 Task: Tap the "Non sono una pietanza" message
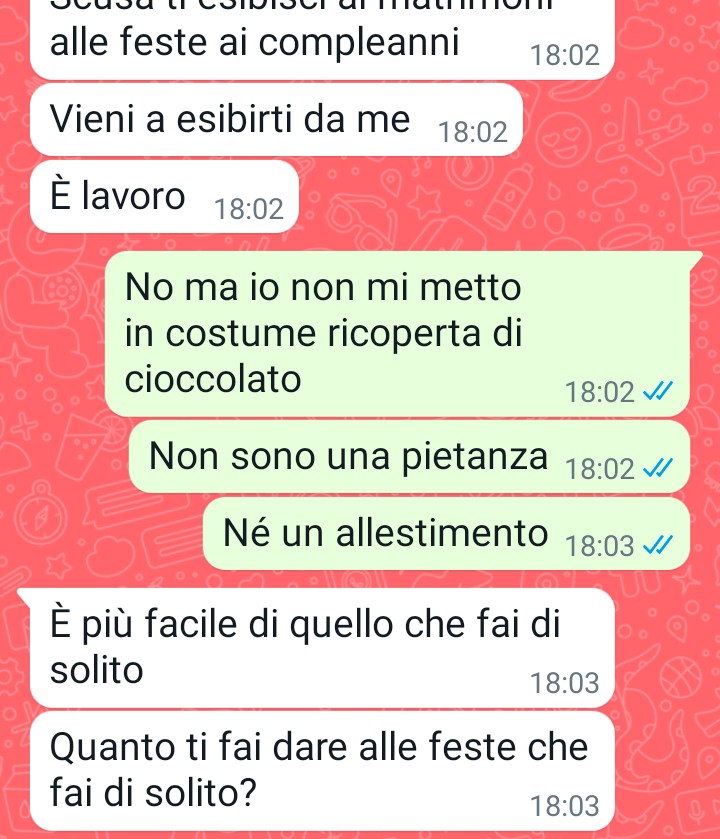tap(409, 457)
